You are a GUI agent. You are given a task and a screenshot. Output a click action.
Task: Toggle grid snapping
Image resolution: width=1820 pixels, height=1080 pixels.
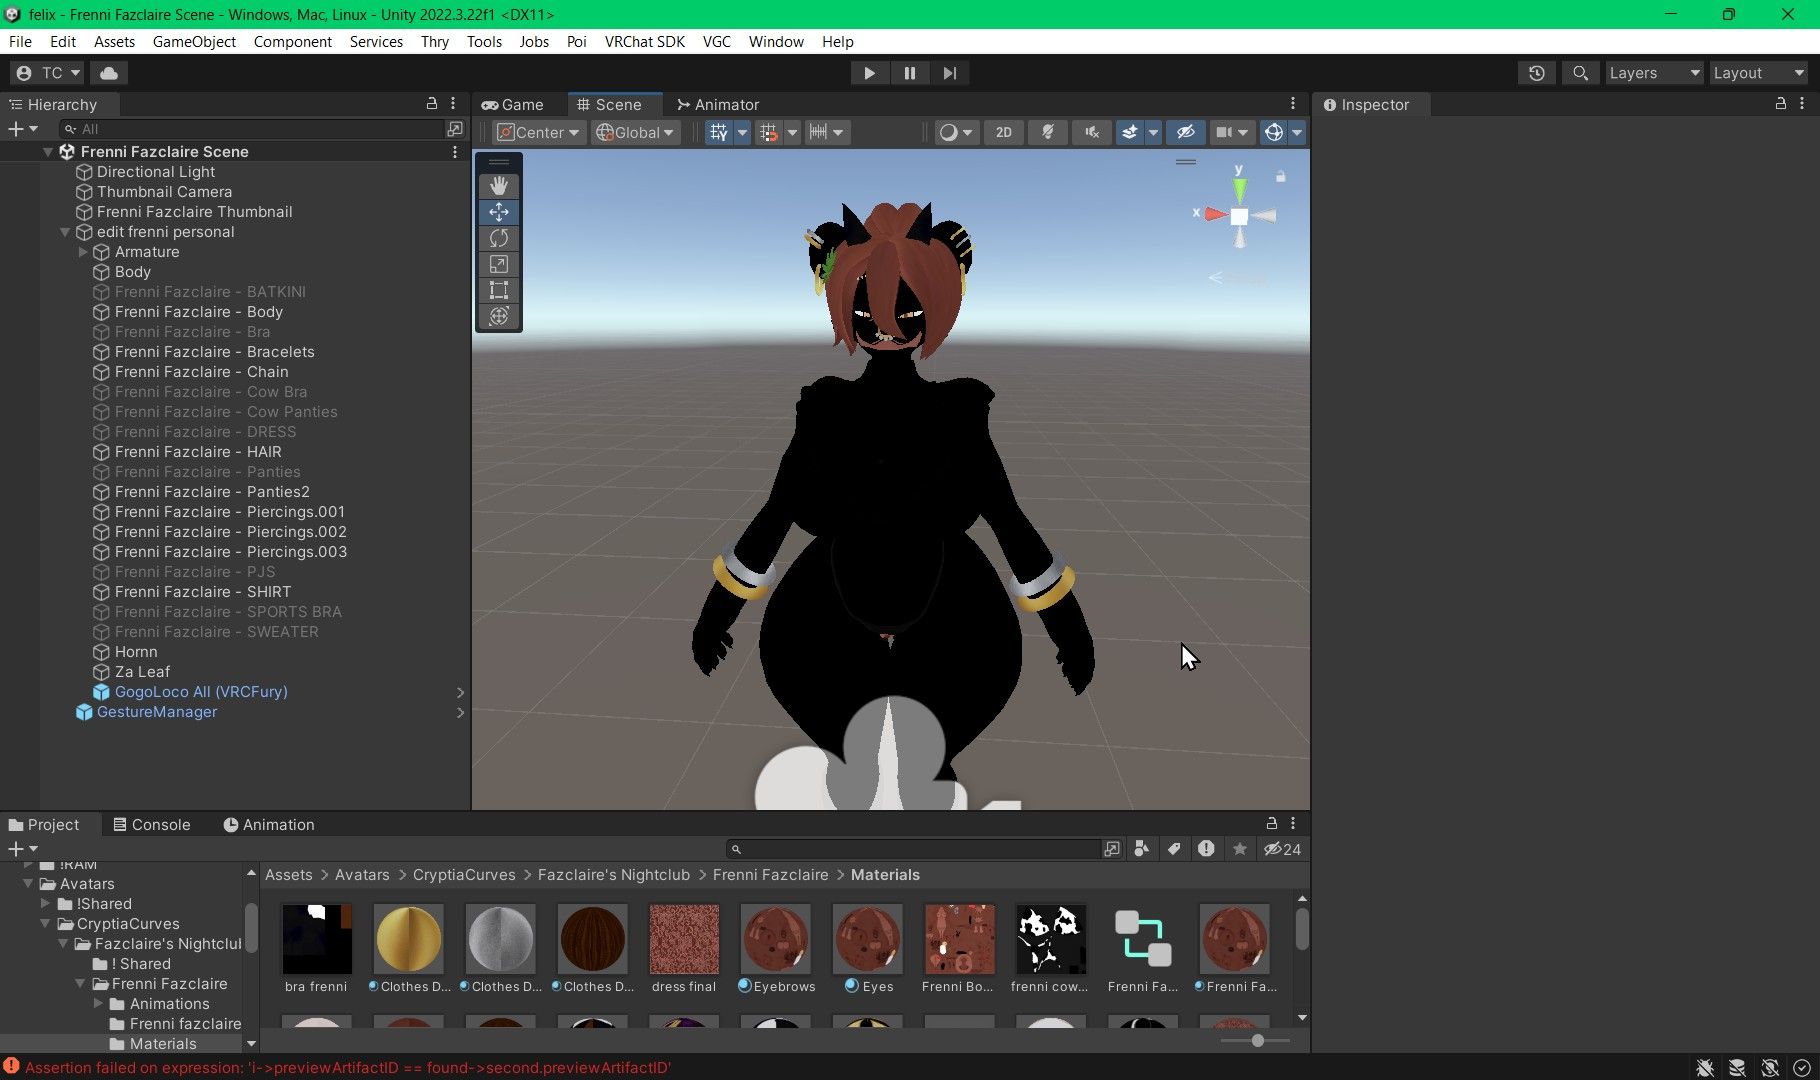(x=769, y=133)
